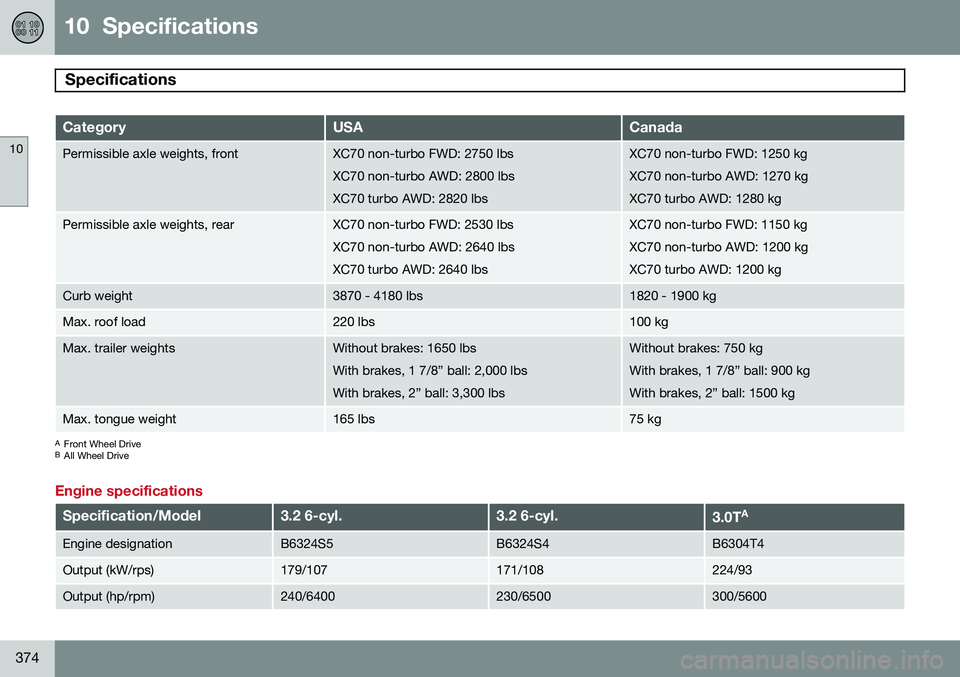
Task: Click the 'Specifications' section heading box
Action: (x=479, y=80)
